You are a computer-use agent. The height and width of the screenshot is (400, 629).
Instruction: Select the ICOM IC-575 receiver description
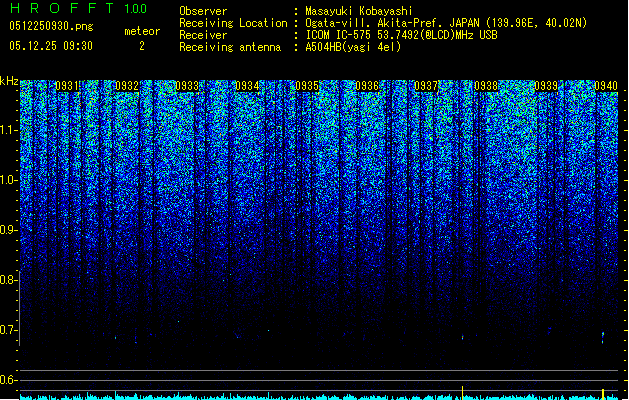tap(402, 35)
